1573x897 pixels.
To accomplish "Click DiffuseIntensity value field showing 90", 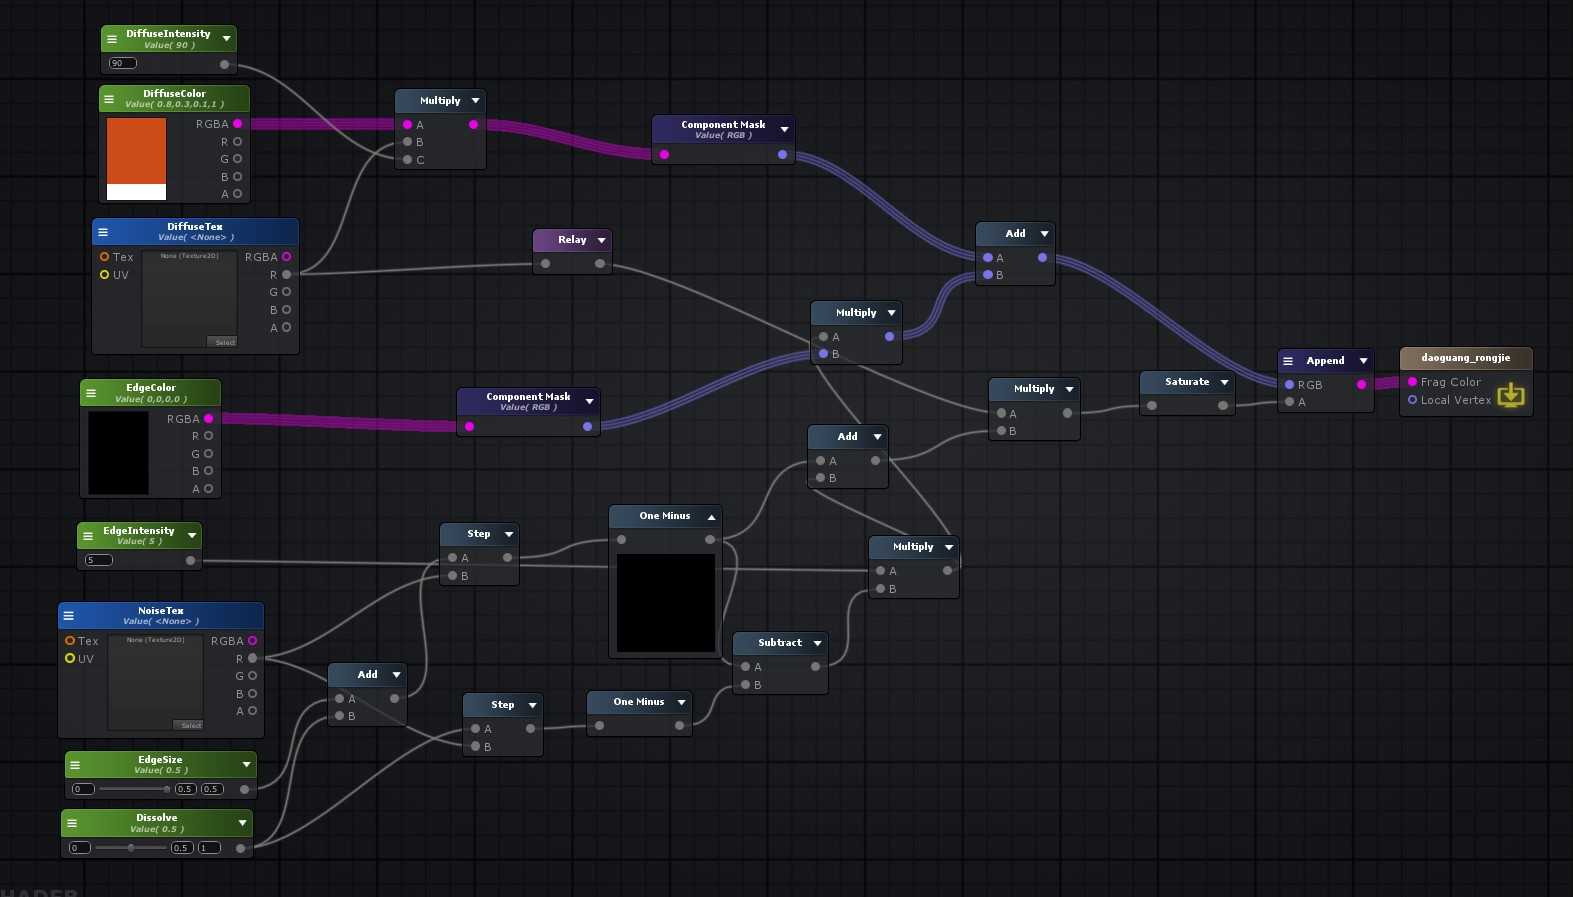I will coord(123,63).
